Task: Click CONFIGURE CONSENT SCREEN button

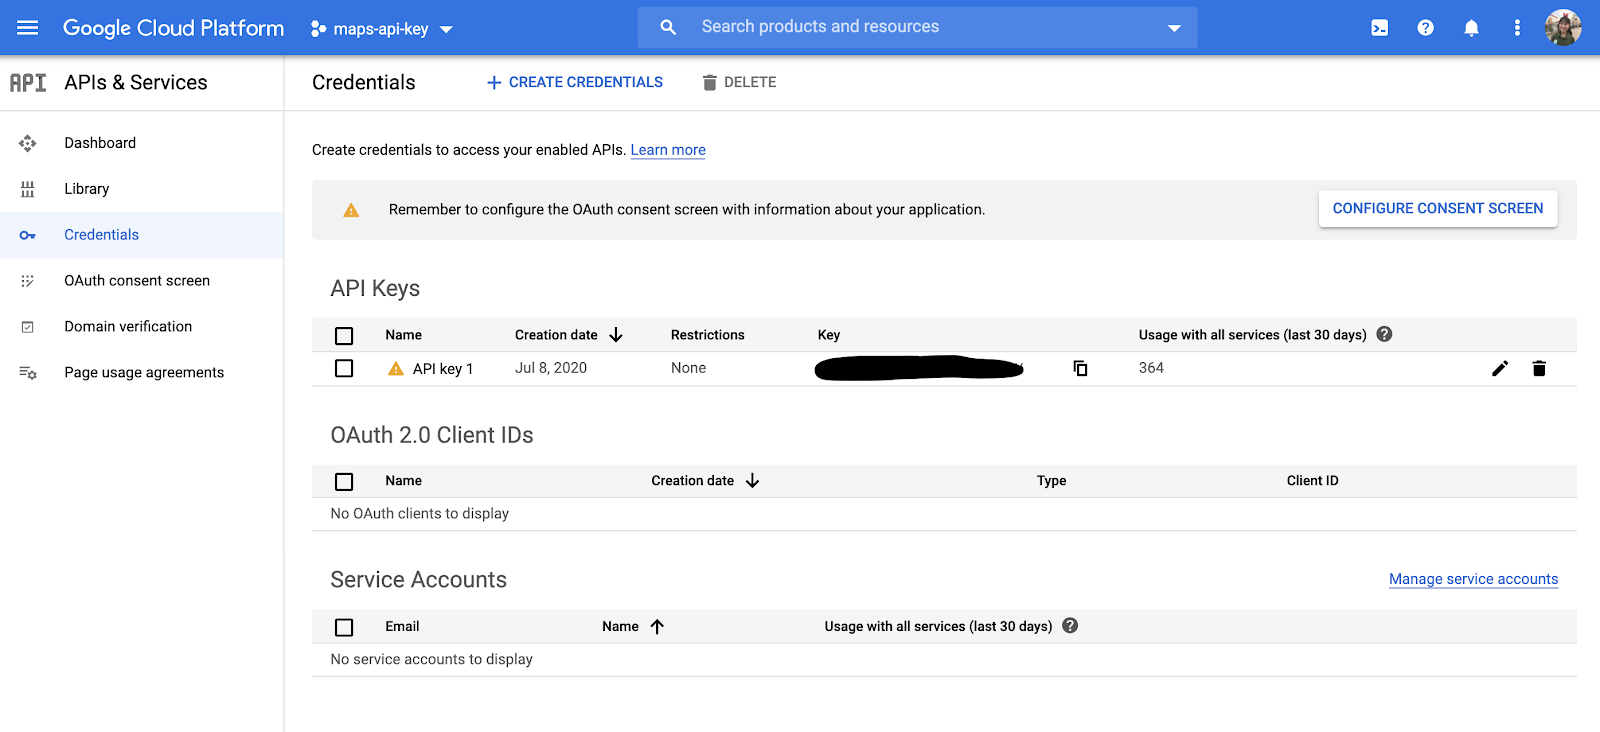Action: pyautogui.click(x=1438, y=208)
